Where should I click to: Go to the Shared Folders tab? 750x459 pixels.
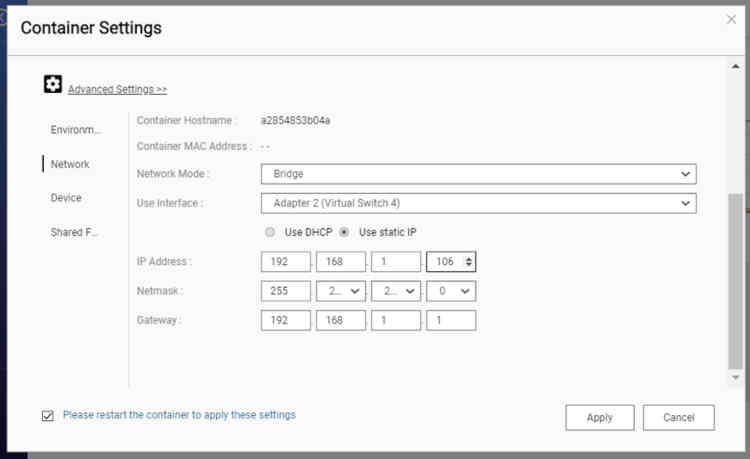coord(76,232)
